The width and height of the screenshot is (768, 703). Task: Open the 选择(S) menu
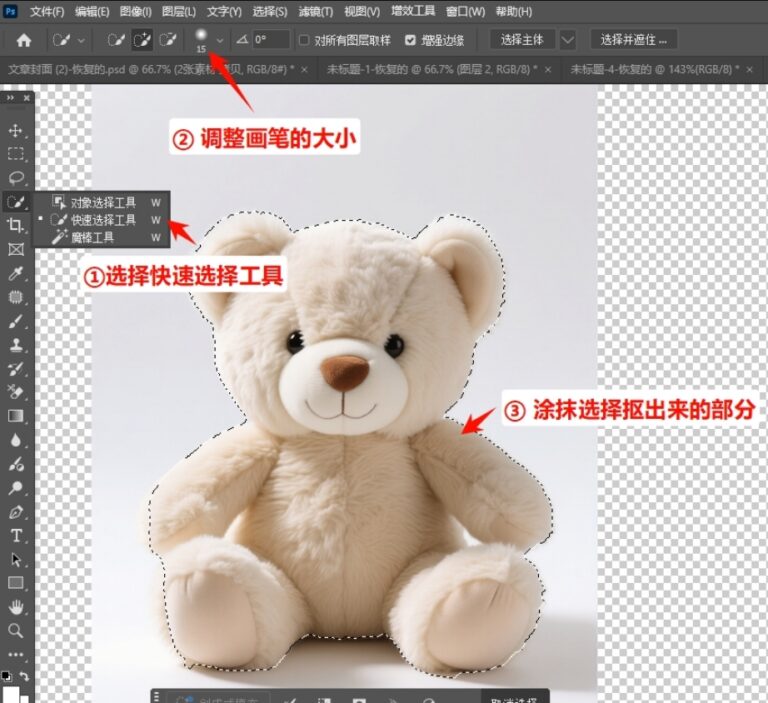pyautogui.click(x=270, y=11)
